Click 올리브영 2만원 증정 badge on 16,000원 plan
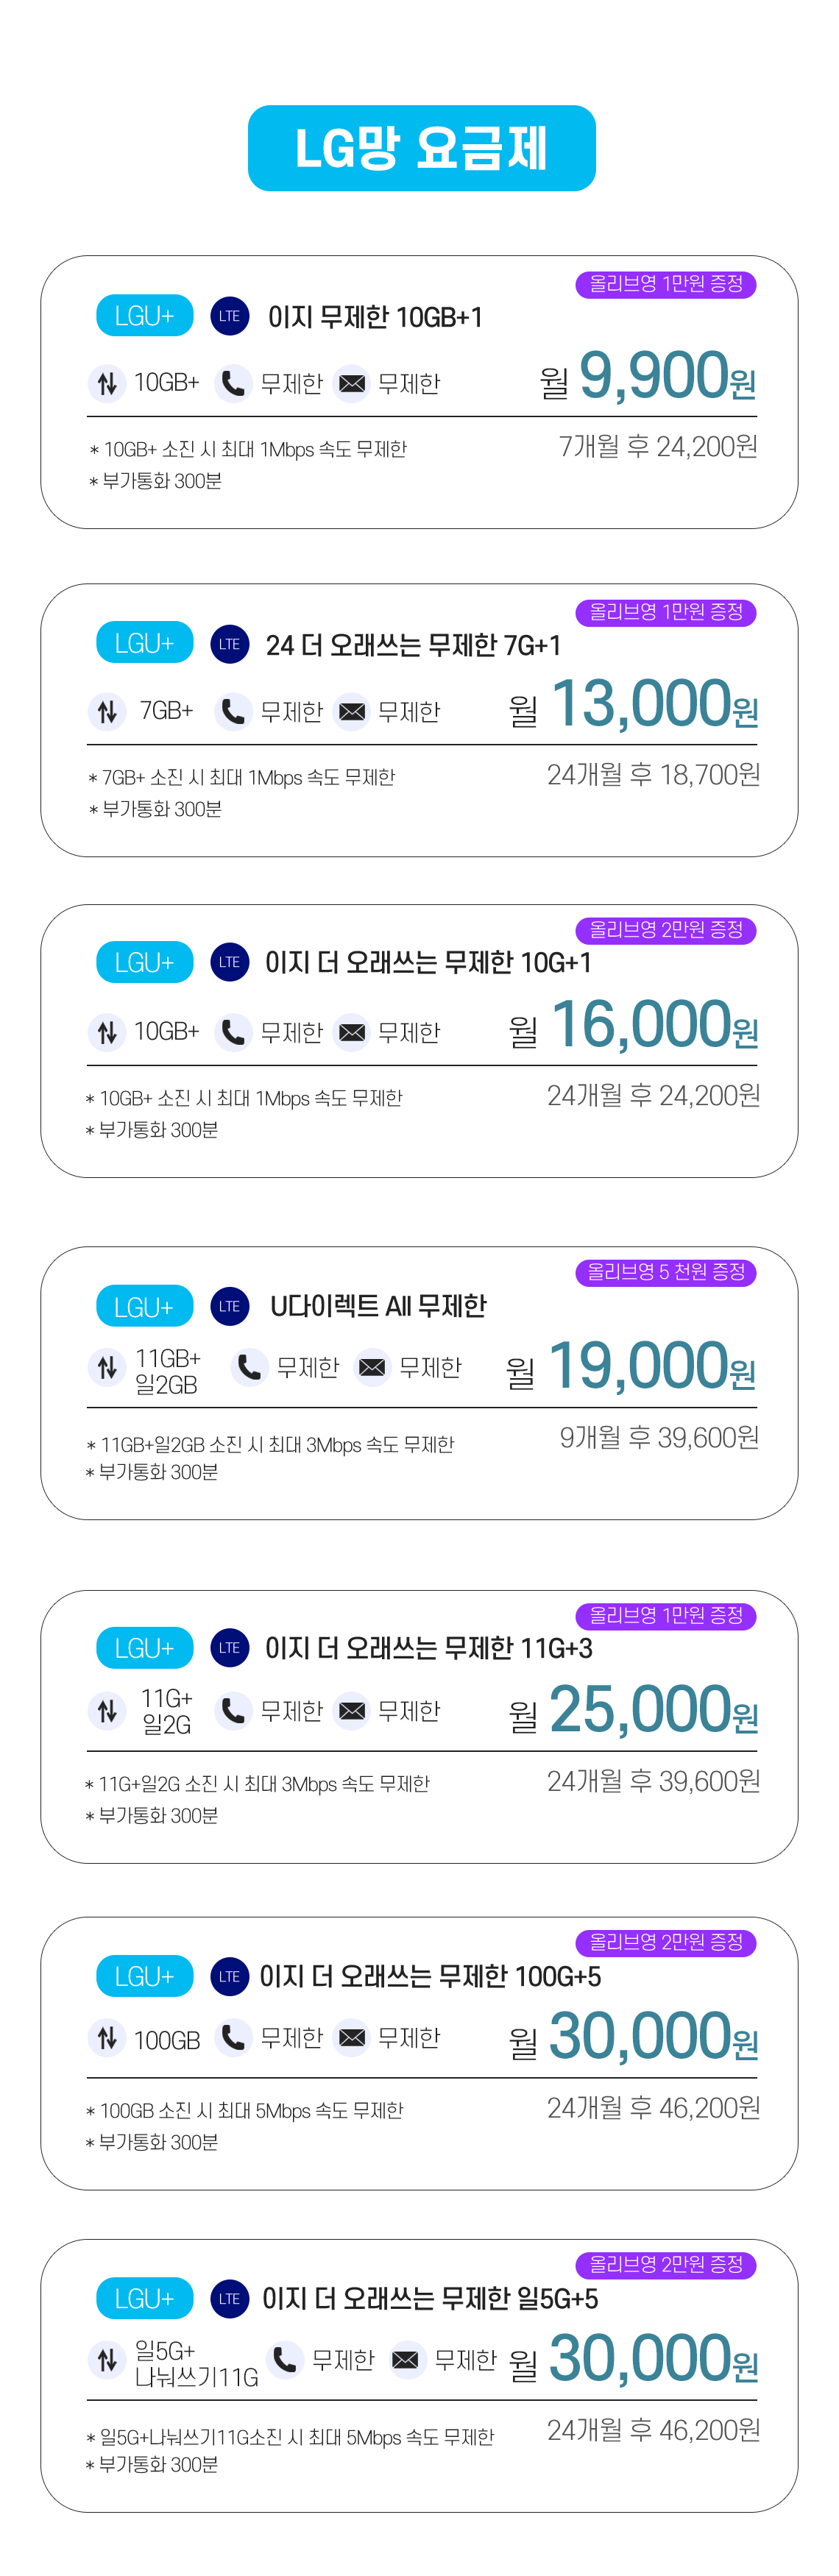The image size is (839, 2576). point(666,930)
